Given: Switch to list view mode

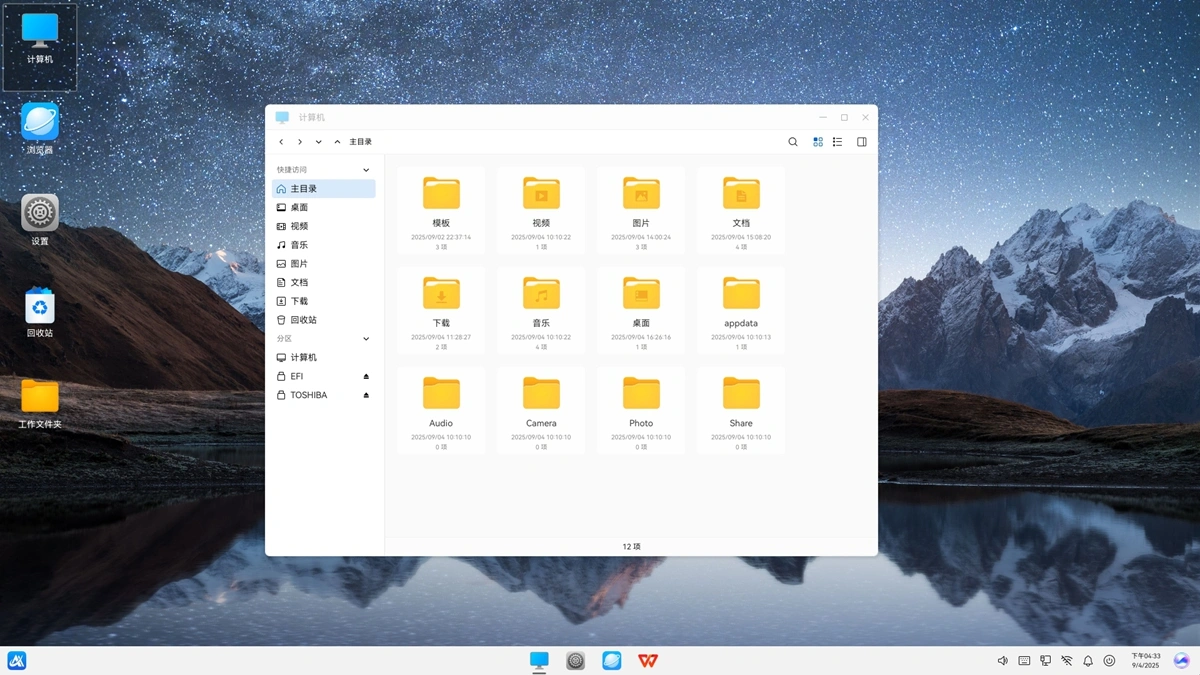Looking at the screenshot, I should (x=838, y=142).
